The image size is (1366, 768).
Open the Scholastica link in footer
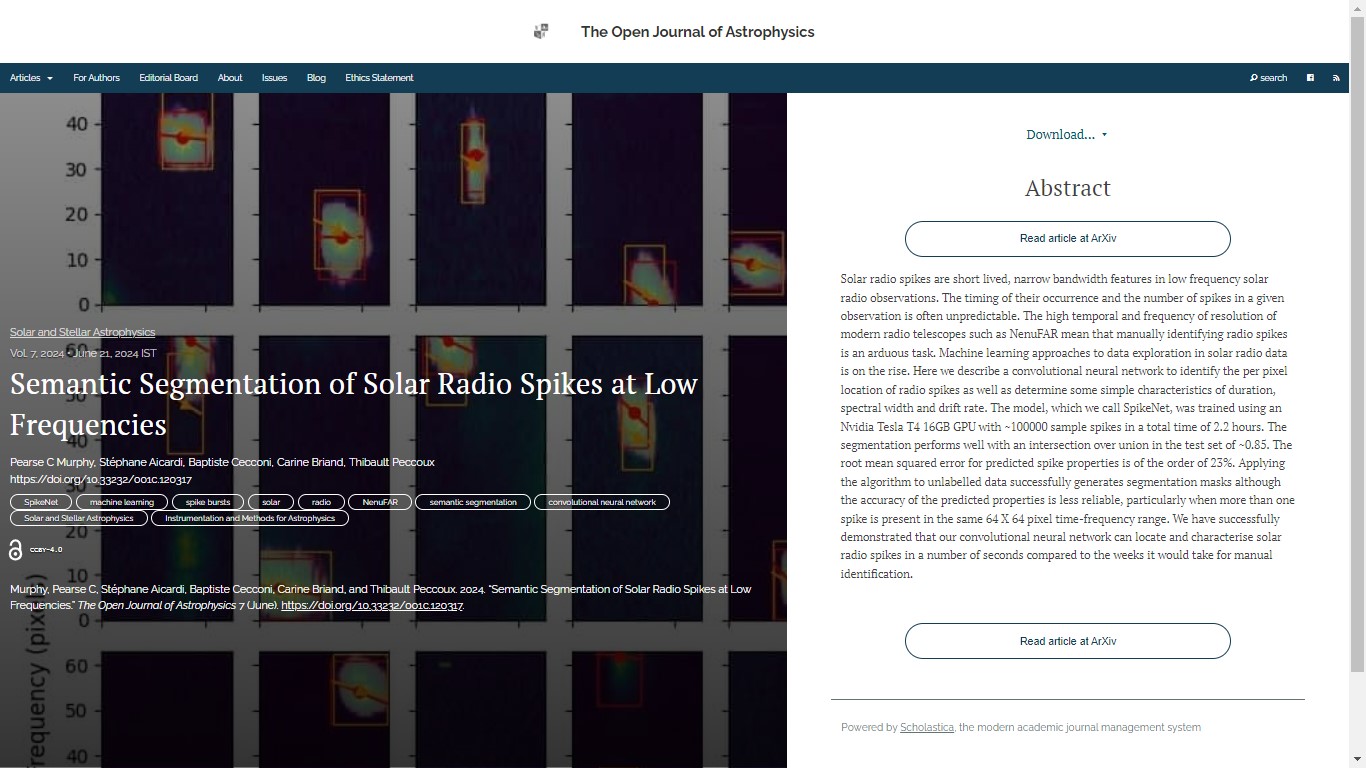click(926, 727)
